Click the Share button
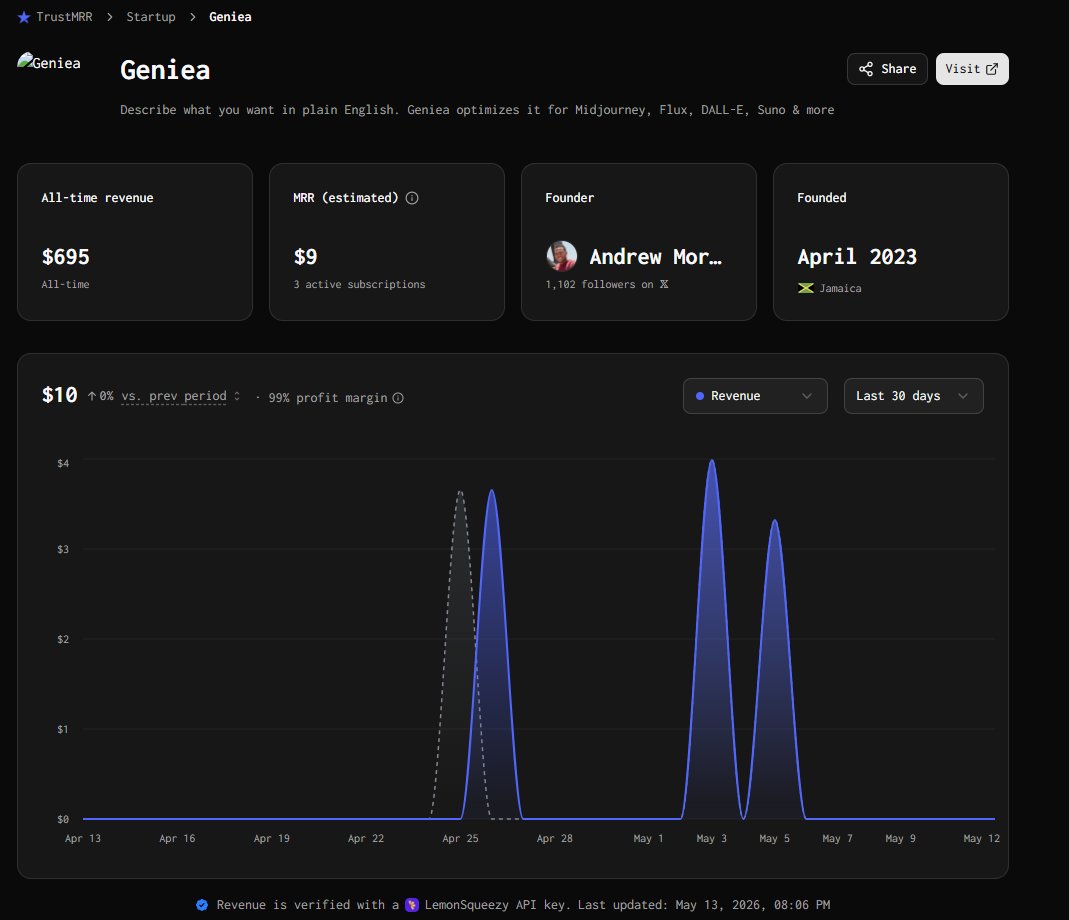 (887, 69)
